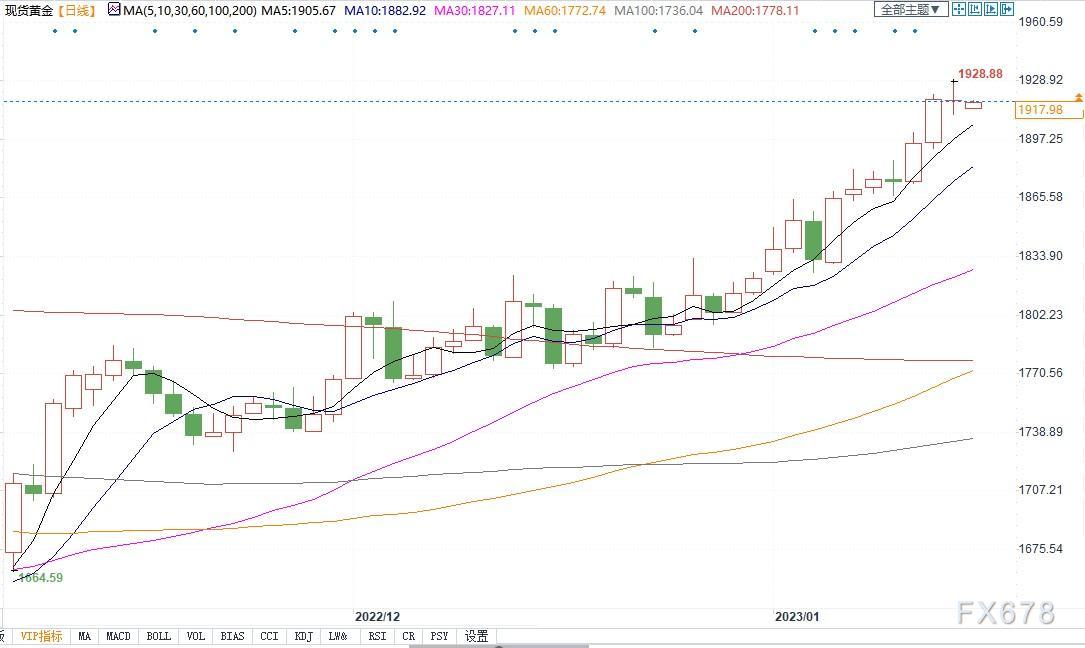1085x648 pixels.
Task: Click the MA indicator icon beside 日线
Action: [x=114, y=10]
